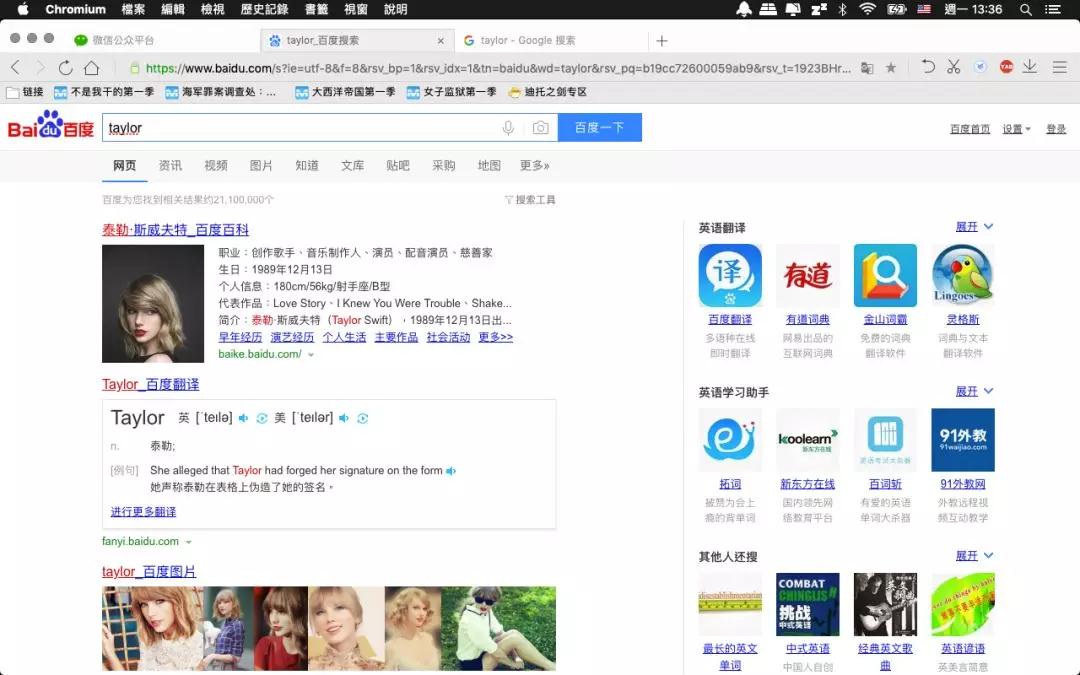Click the 百度一下 search button
The height and width of the screenshot is (675, 1080).
599,127
